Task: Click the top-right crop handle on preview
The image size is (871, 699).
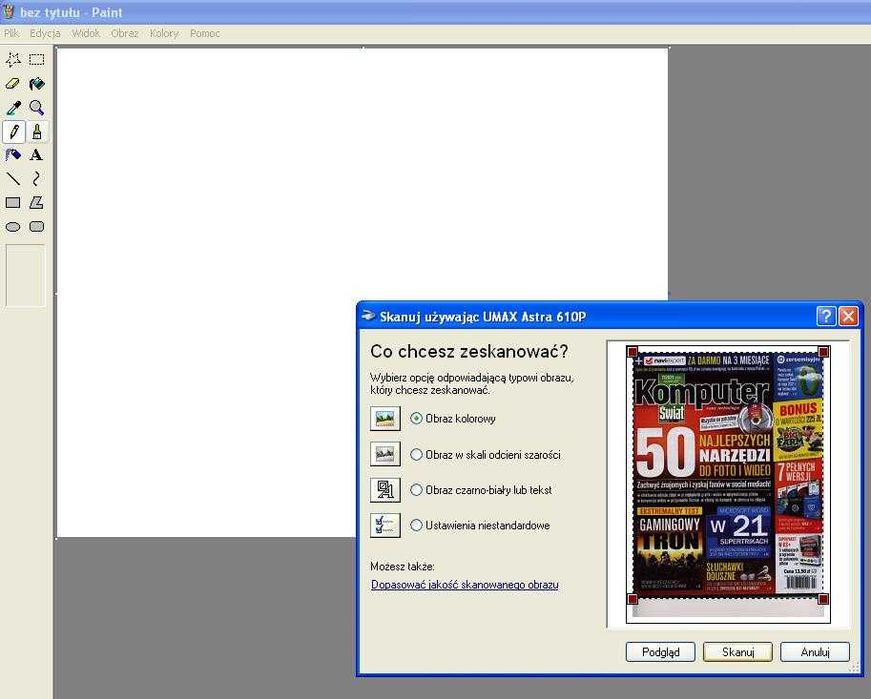Action: 824,351
